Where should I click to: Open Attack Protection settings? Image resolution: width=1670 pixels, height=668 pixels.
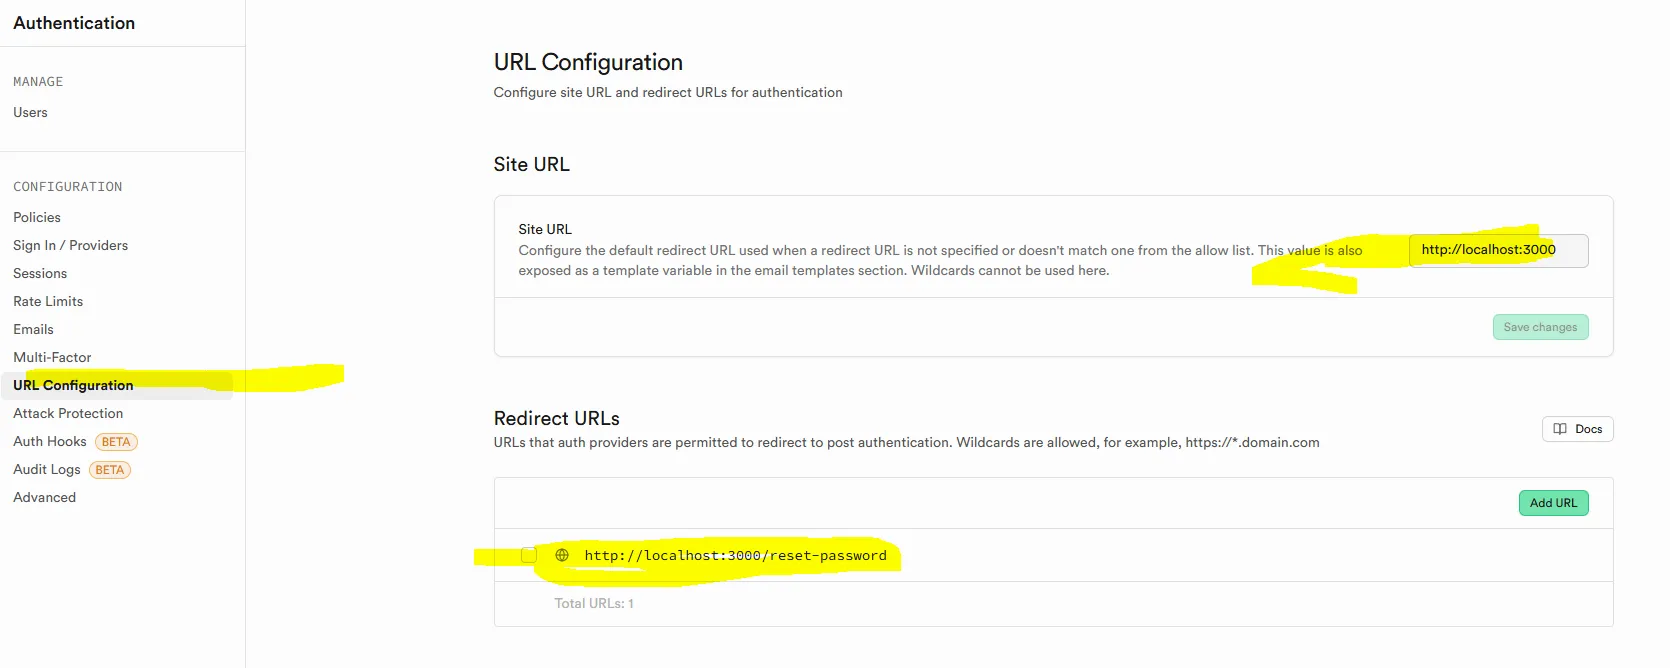(68, 413)
